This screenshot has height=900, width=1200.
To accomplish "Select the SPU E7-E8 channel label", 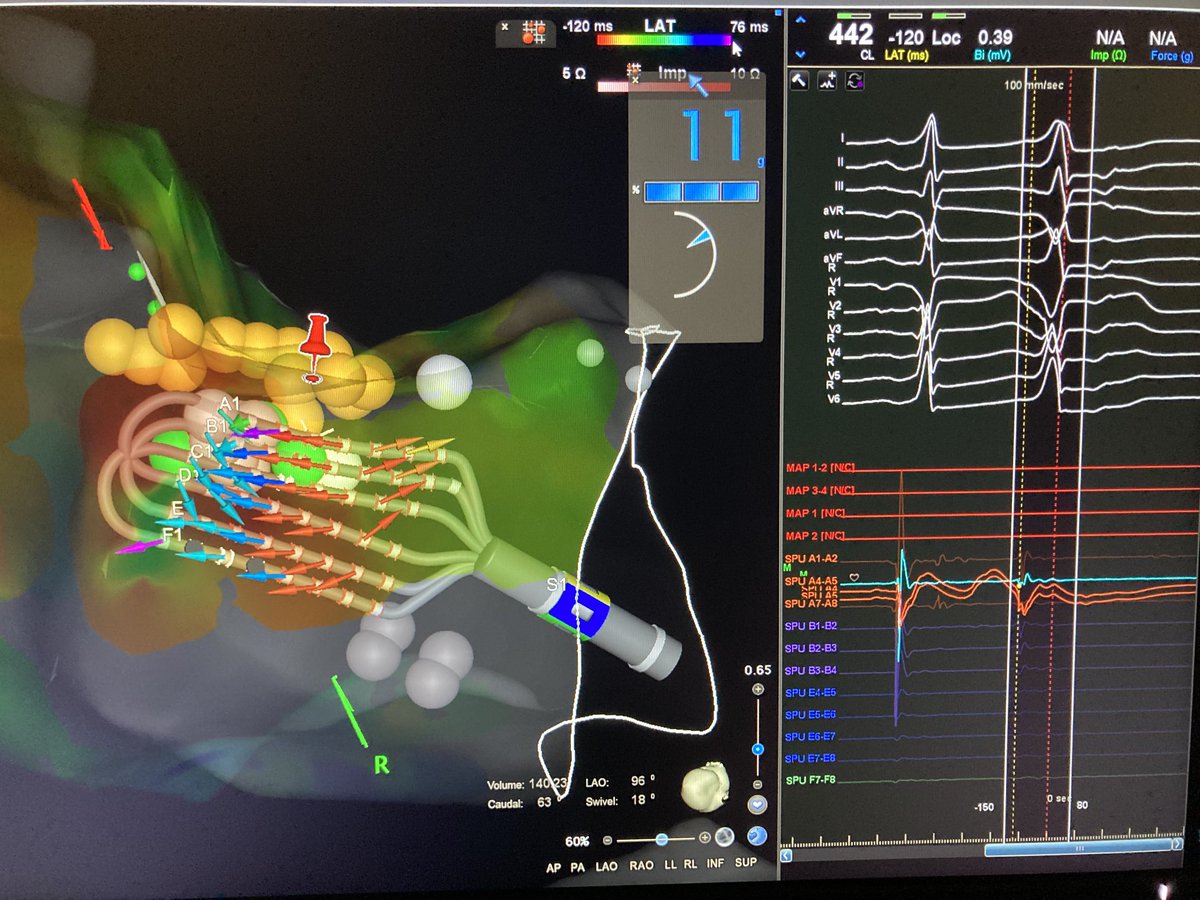I will click(811, 758).
